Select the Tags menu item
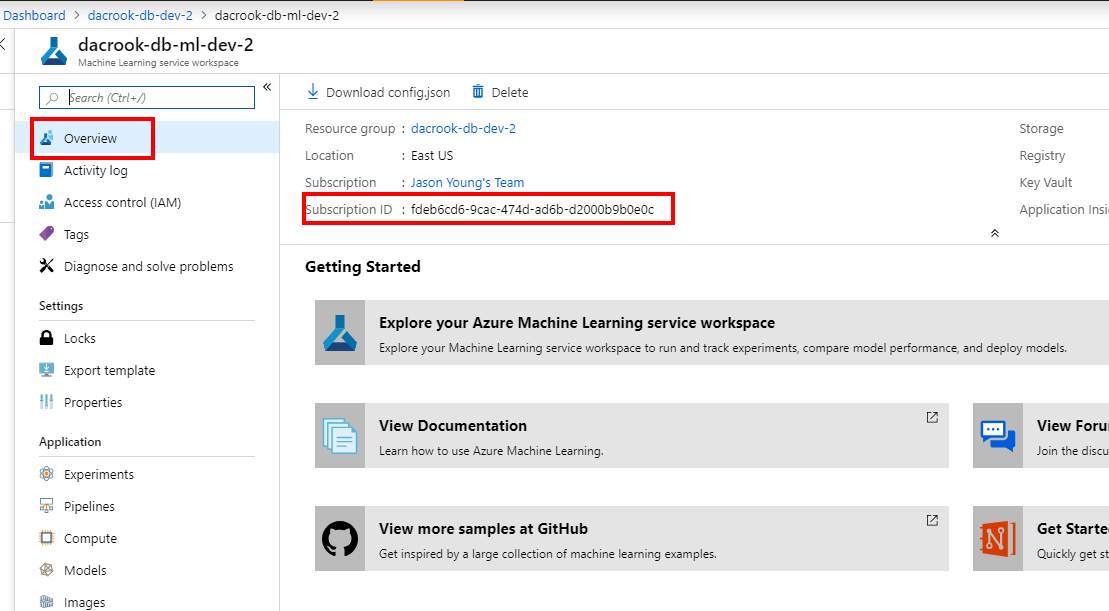Viewport: 1109px width, 611px height. pos(147,234)
